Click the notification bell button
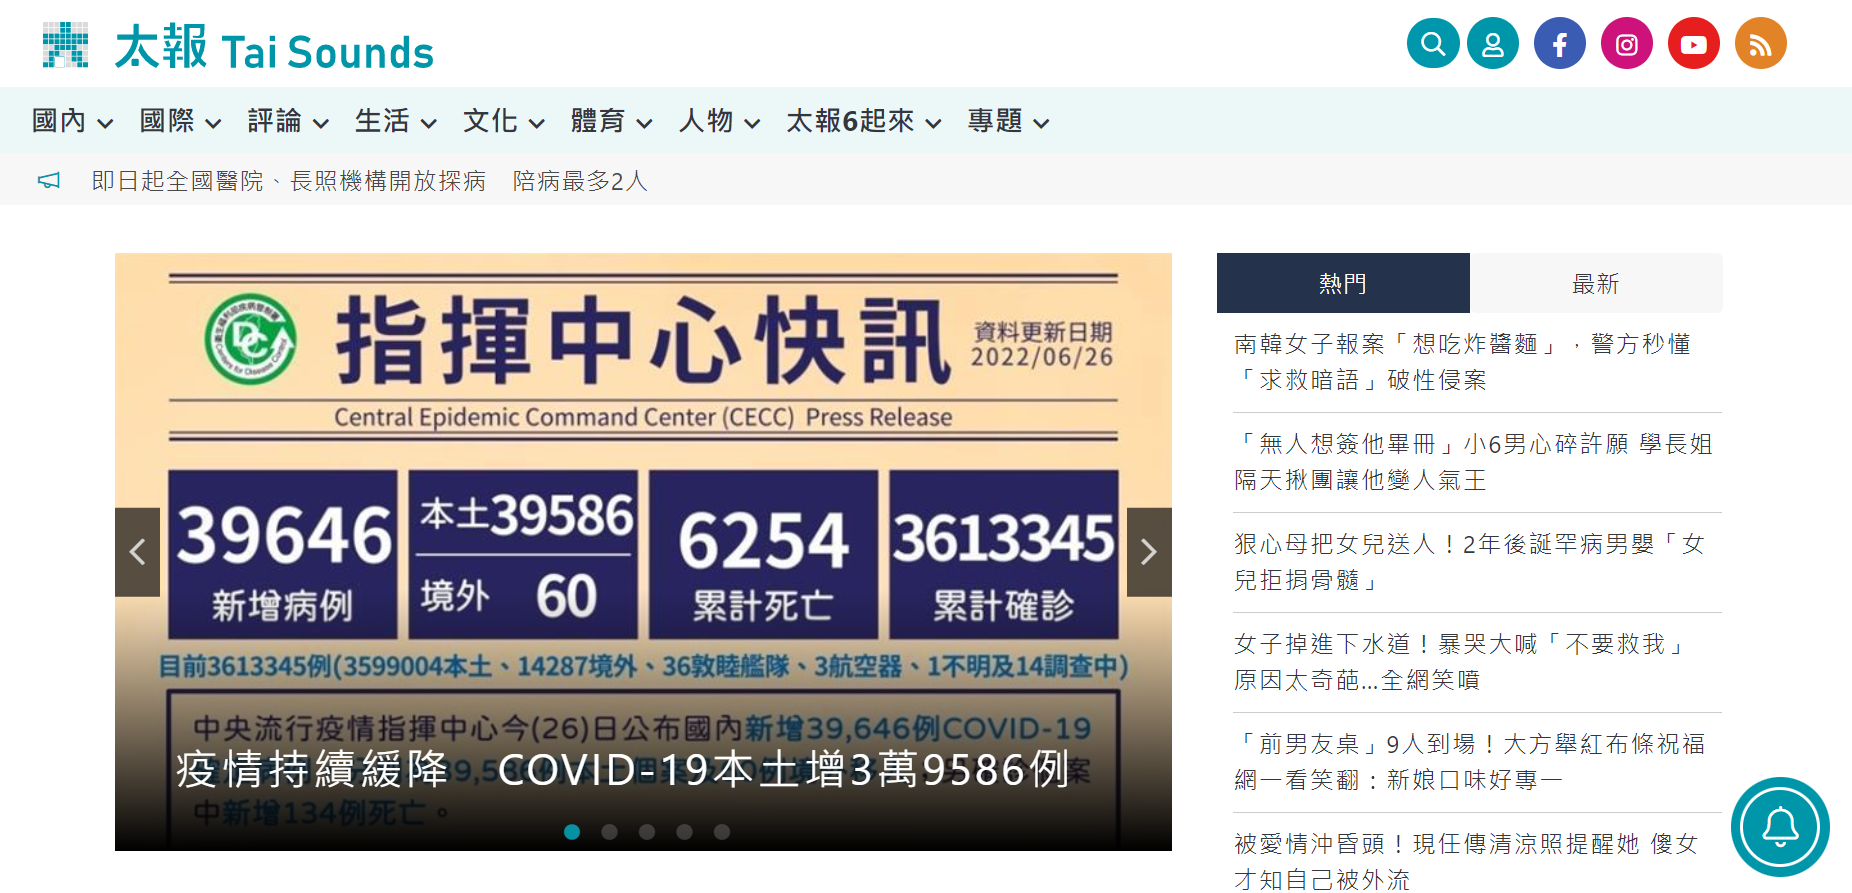Viewport: 1852px width, 893px height. click(x=1780, y=827)
